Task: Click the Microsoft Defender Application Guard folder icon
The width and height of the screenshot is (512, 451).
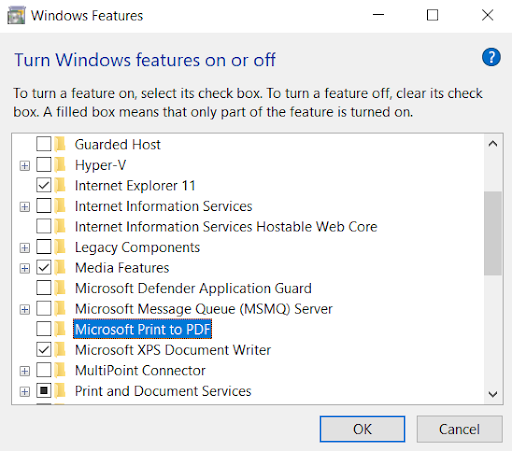Action: (x=60, y=288)
